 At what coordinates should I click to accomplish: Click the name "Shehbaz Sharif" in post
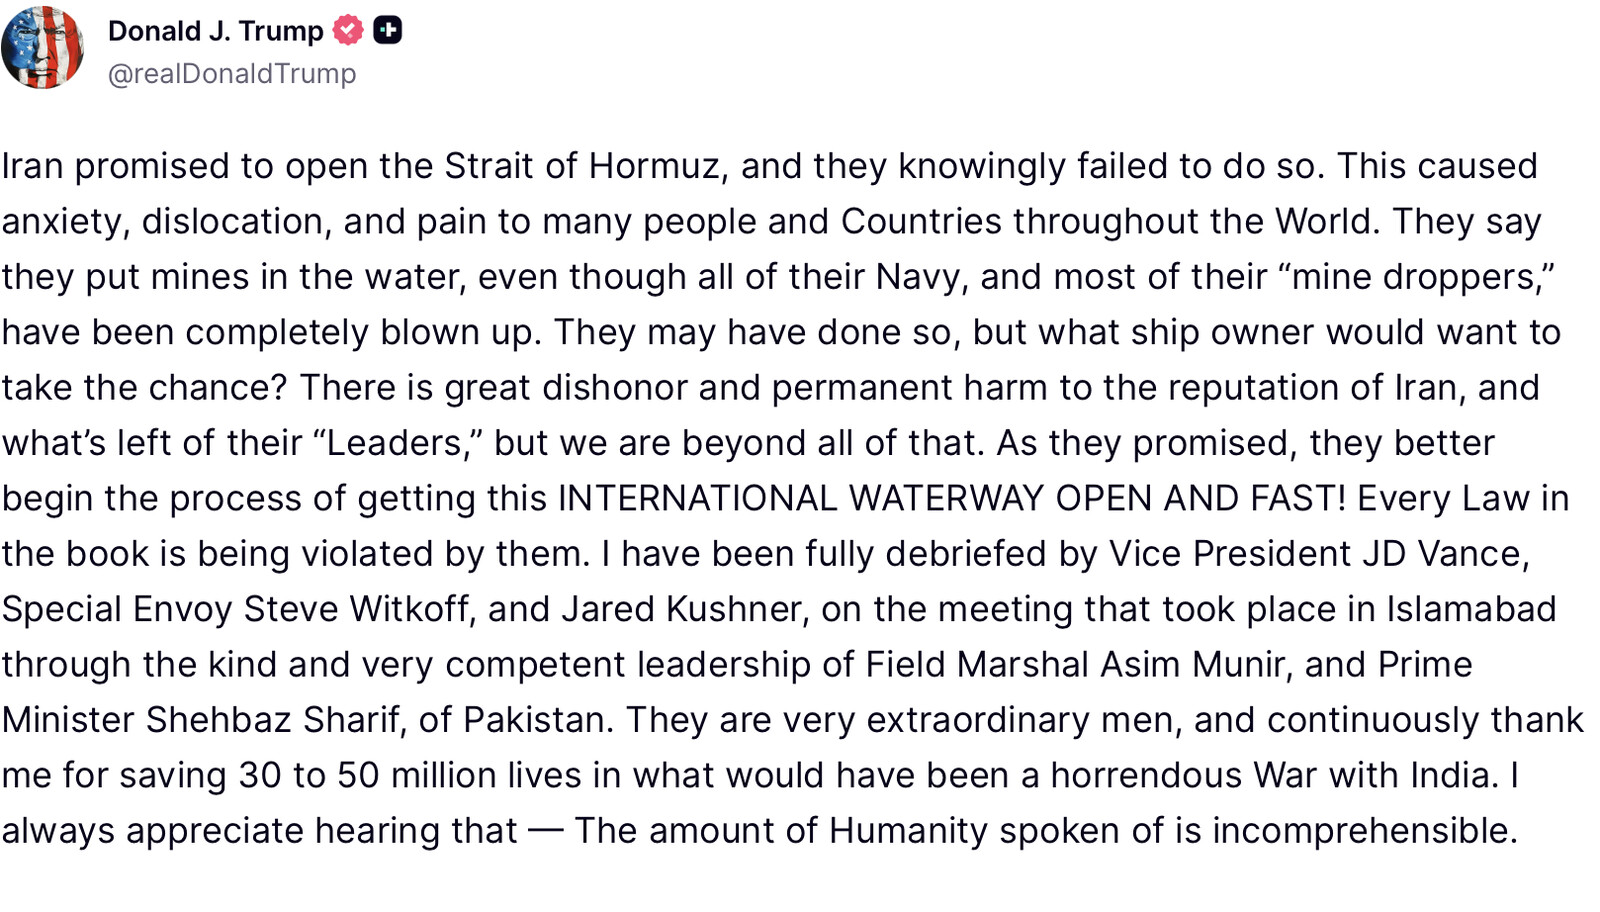click(273, 720)
